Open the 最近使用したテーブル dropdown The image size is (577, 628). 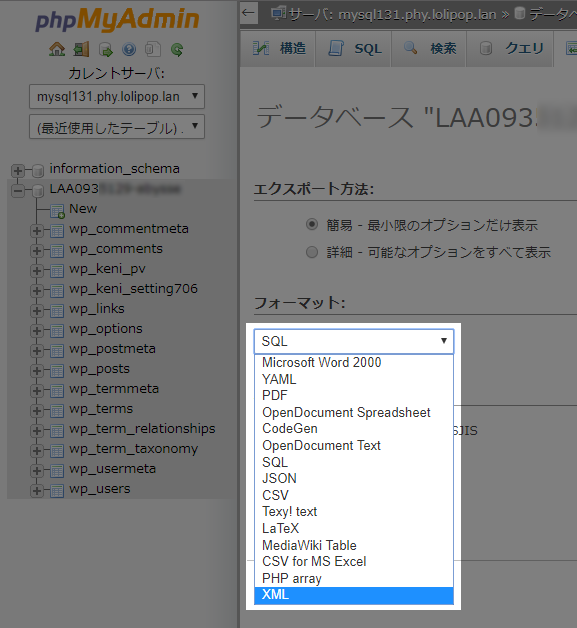click(117, 127)
